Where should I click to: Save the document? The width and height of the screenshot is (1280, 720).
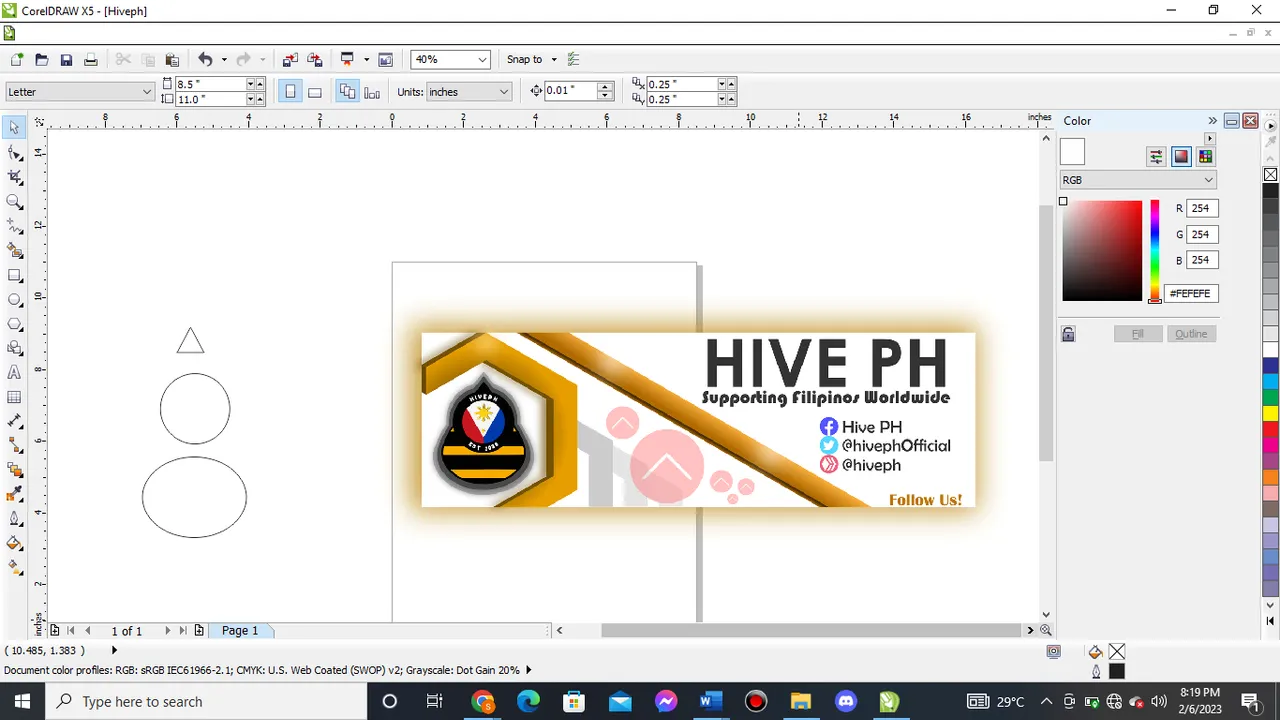point(66,60)
